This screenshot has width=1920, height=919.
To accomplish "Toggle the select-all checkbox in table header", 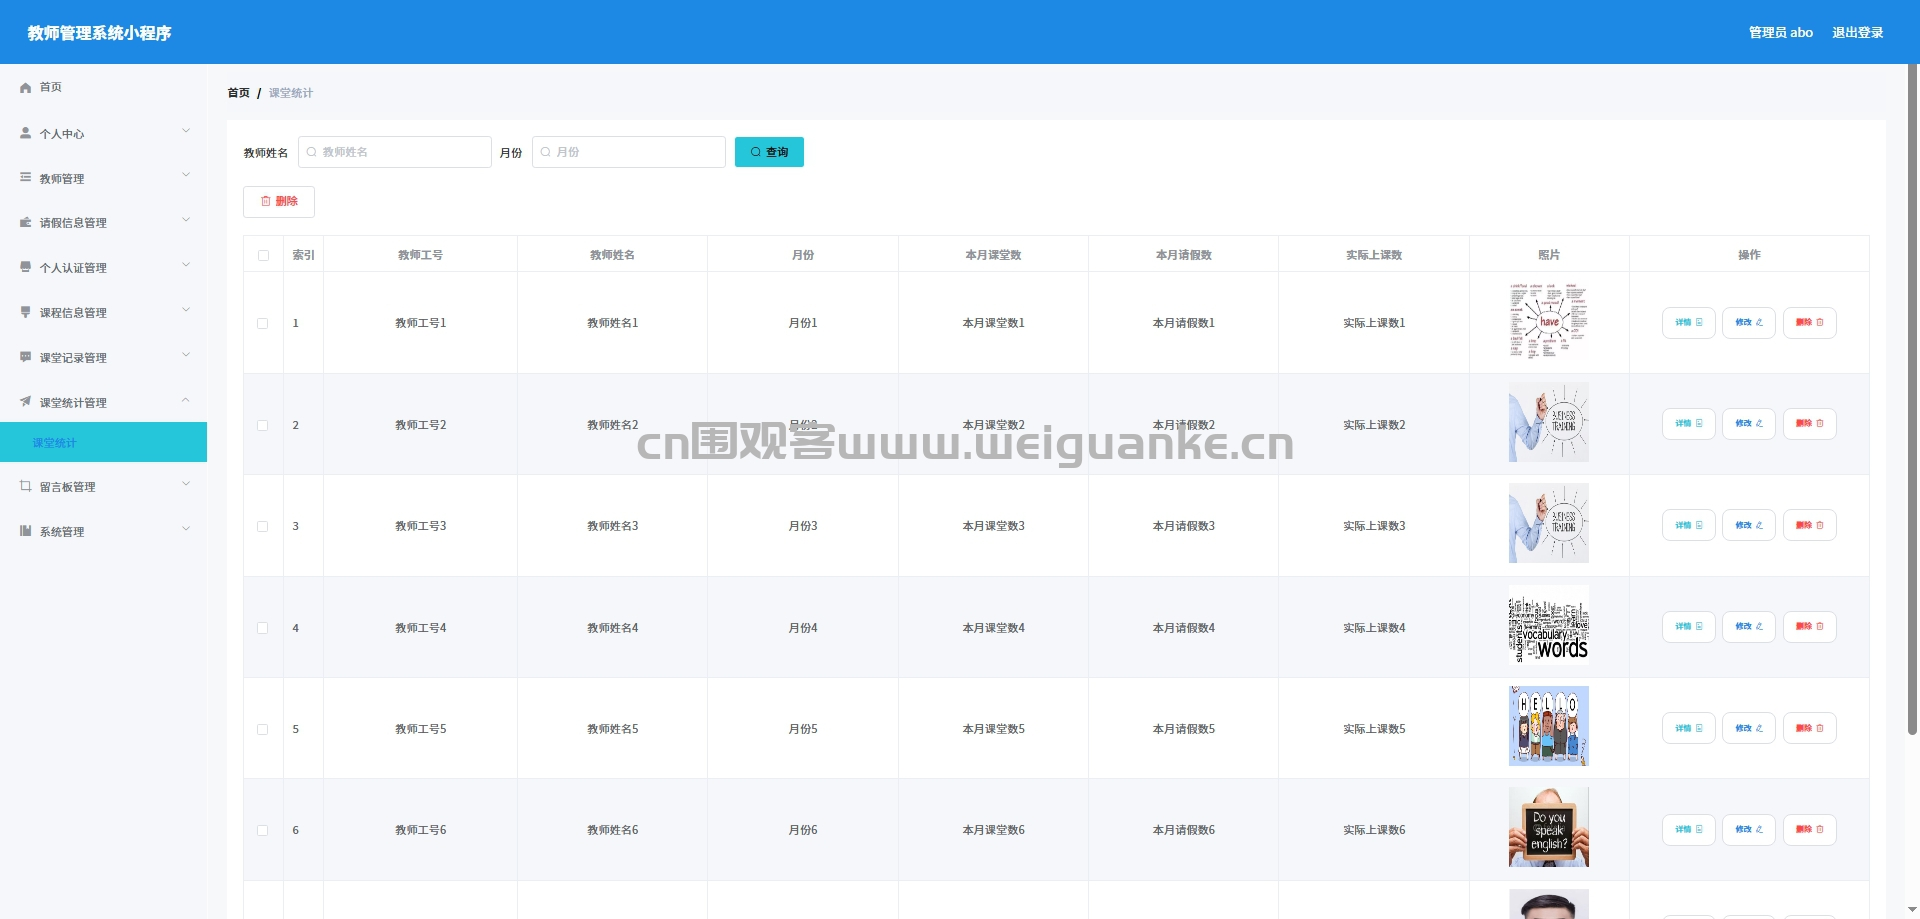I will (x=263, y=256).
